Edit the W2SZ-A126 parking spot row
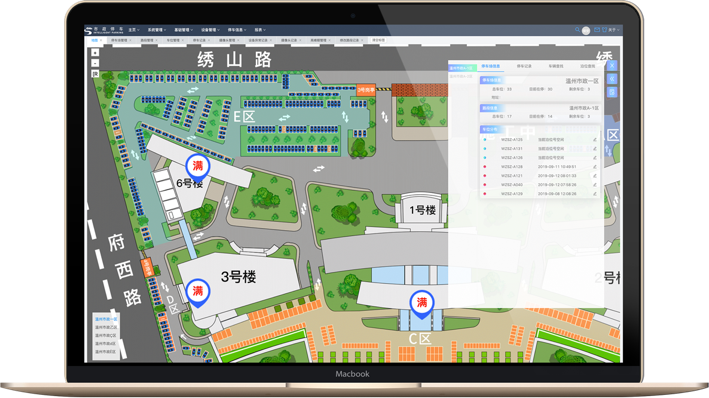This screenshot has width=709, height=398. pos(595,158)
